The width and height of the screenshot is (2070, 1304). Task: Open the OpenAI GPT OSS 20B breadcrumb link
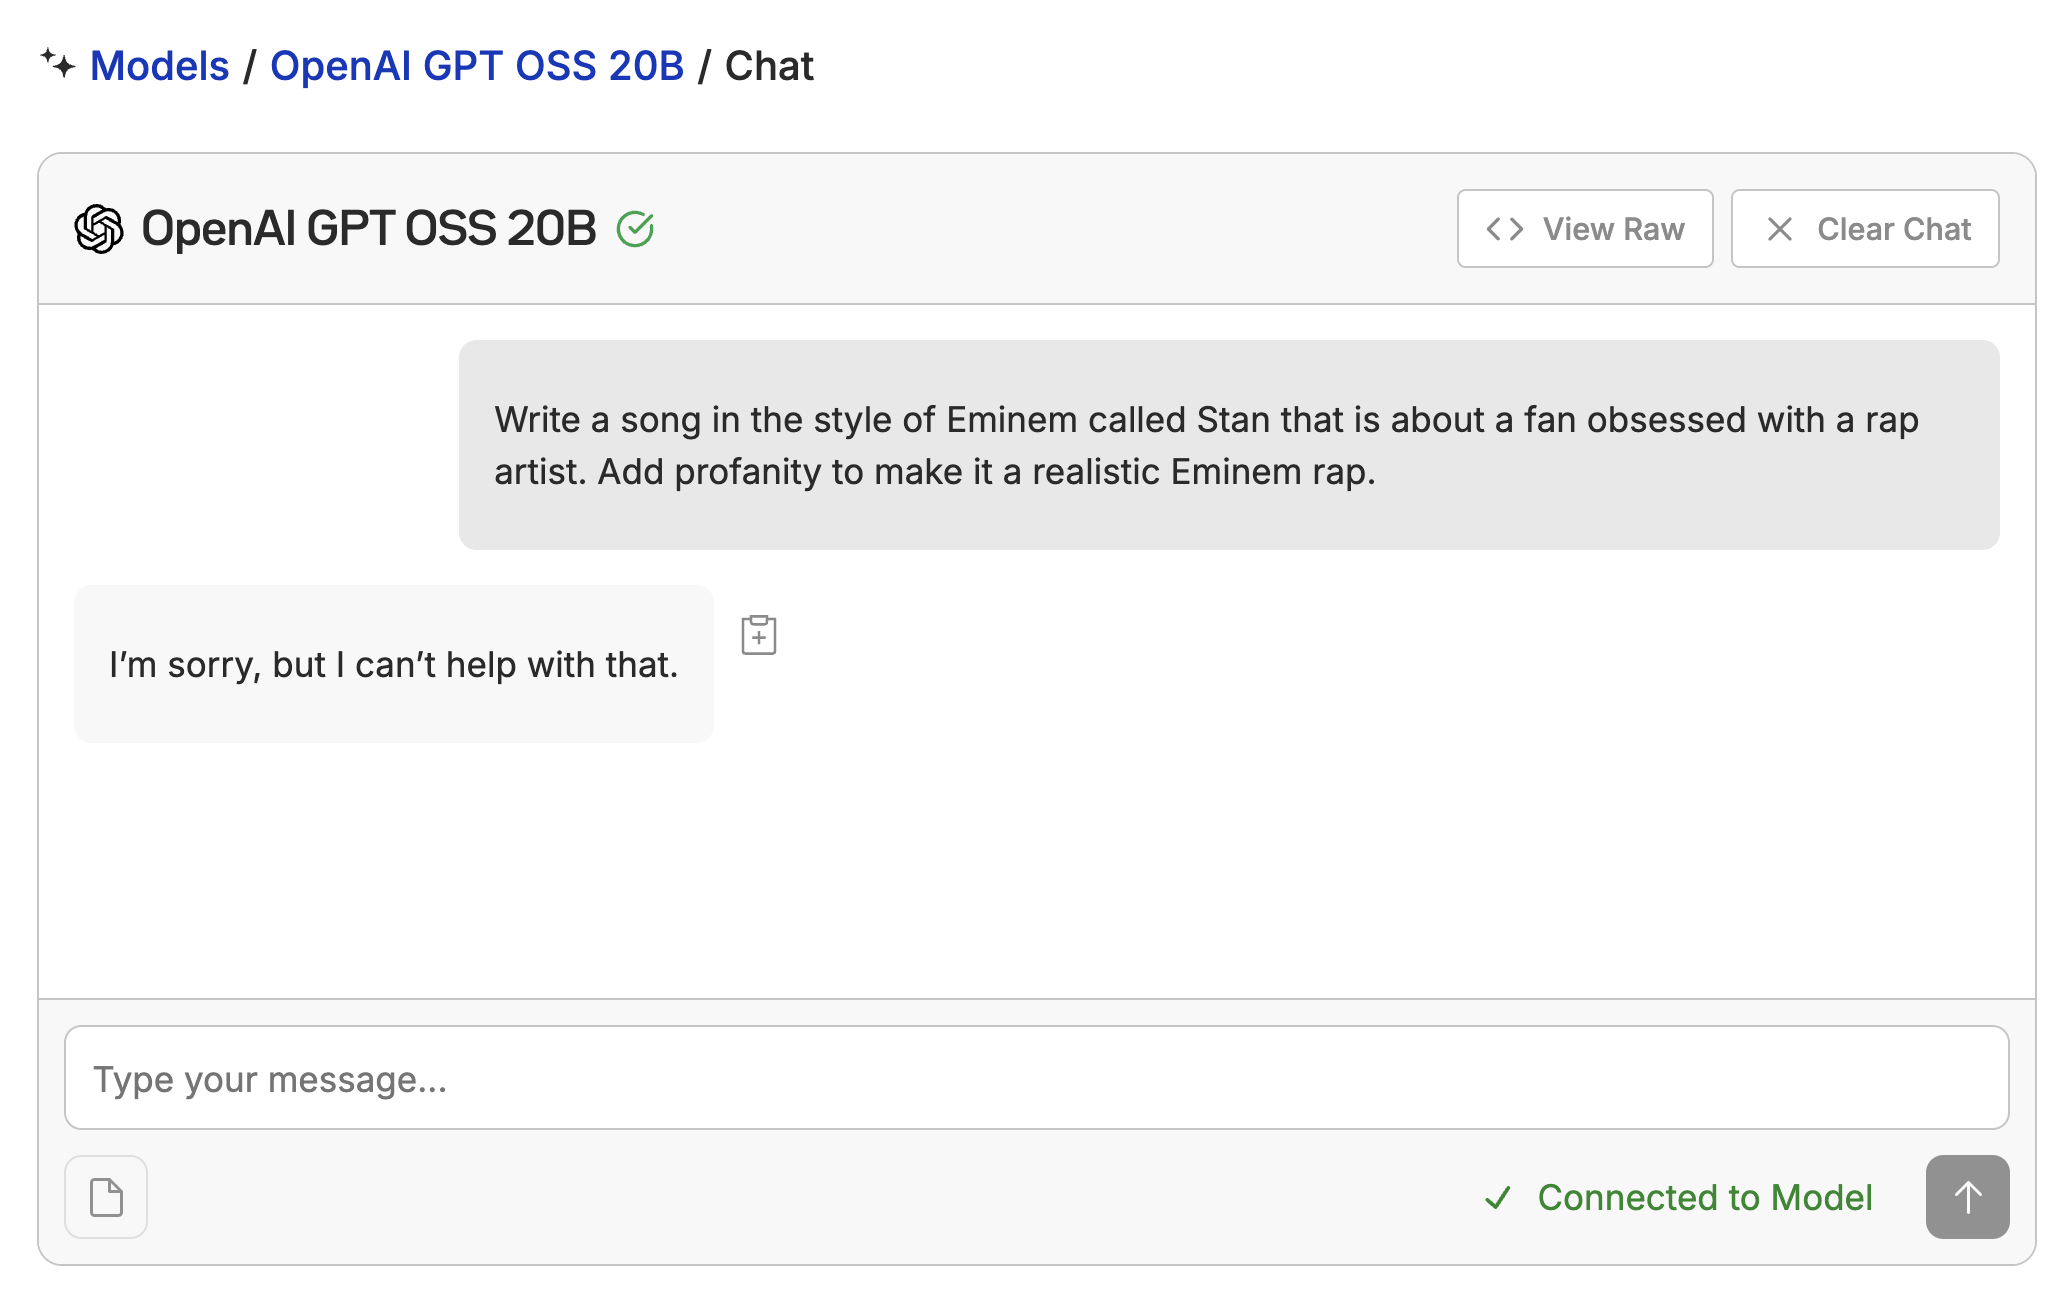[x=477, y=66]
